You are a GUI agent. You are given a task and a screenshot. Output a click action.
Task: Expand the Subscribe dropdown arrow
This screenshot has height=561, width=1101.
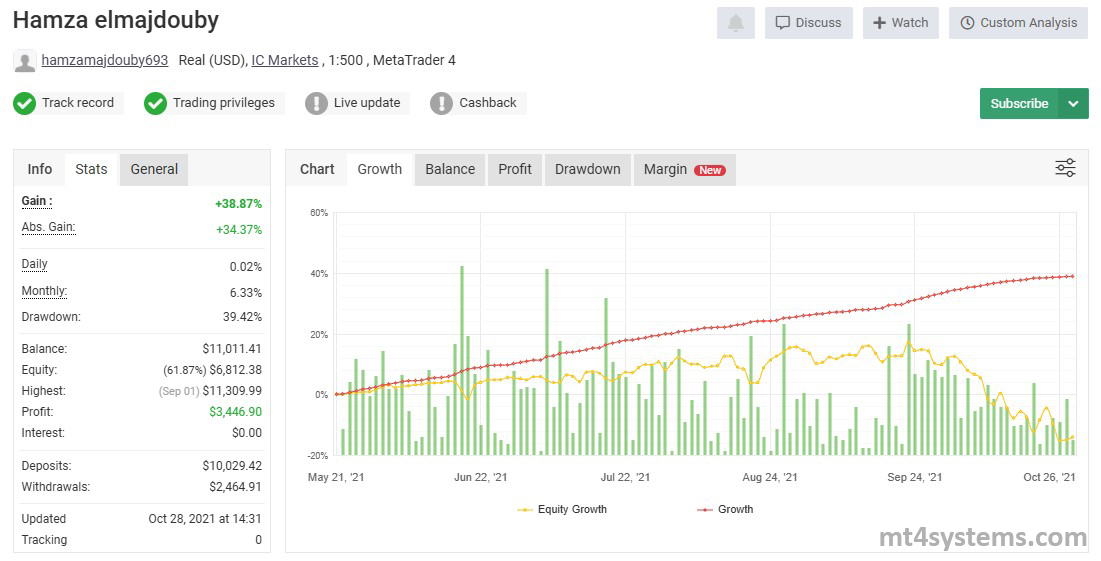click(x=1073, y=104)
